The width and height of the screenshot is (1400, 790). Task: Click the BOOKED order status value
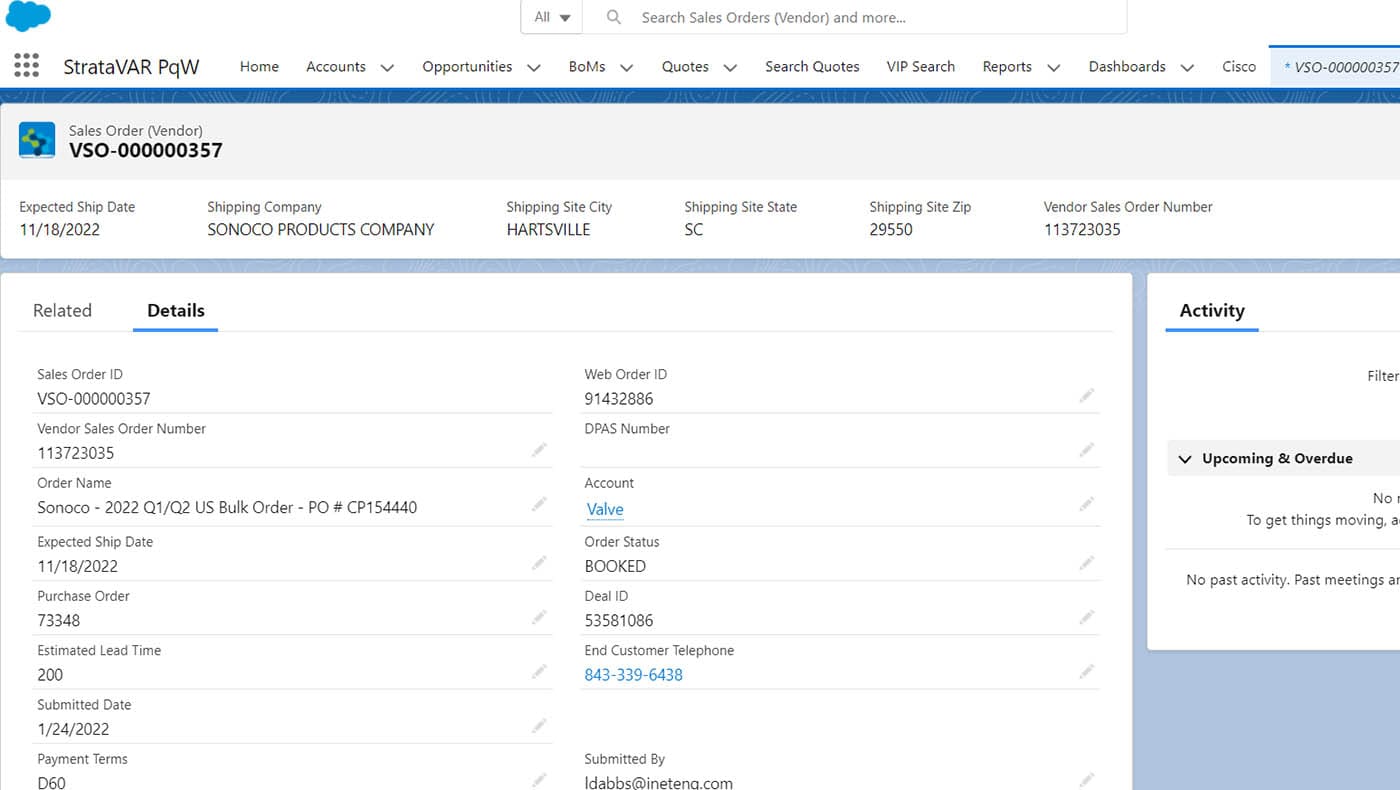coord(615,566)
